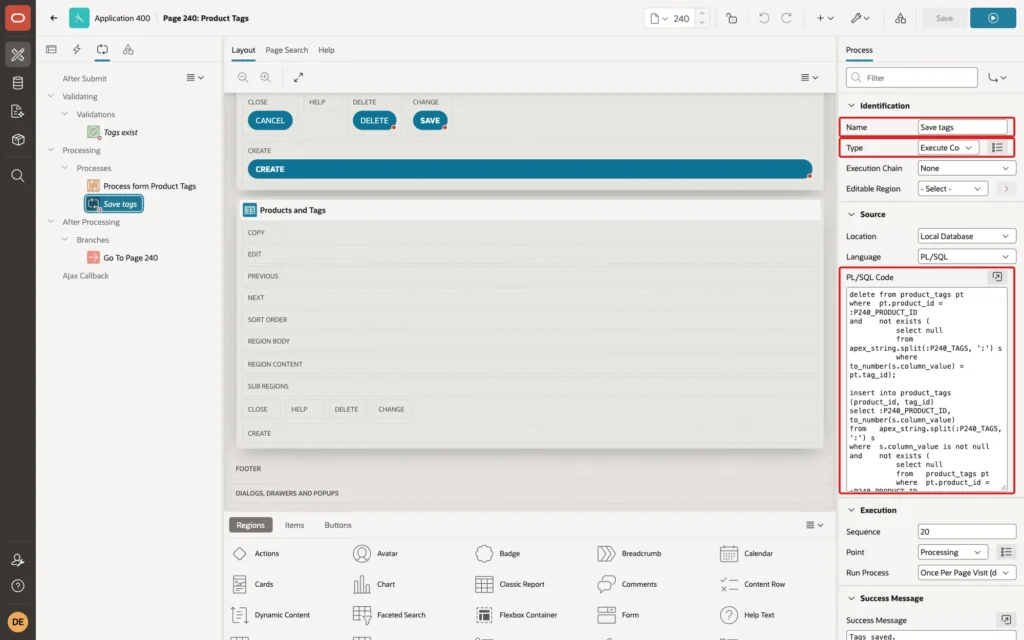Screen dimensions: 1024x640
Task: Click the DELETE button in layout
Action: (x=374, y=120)
